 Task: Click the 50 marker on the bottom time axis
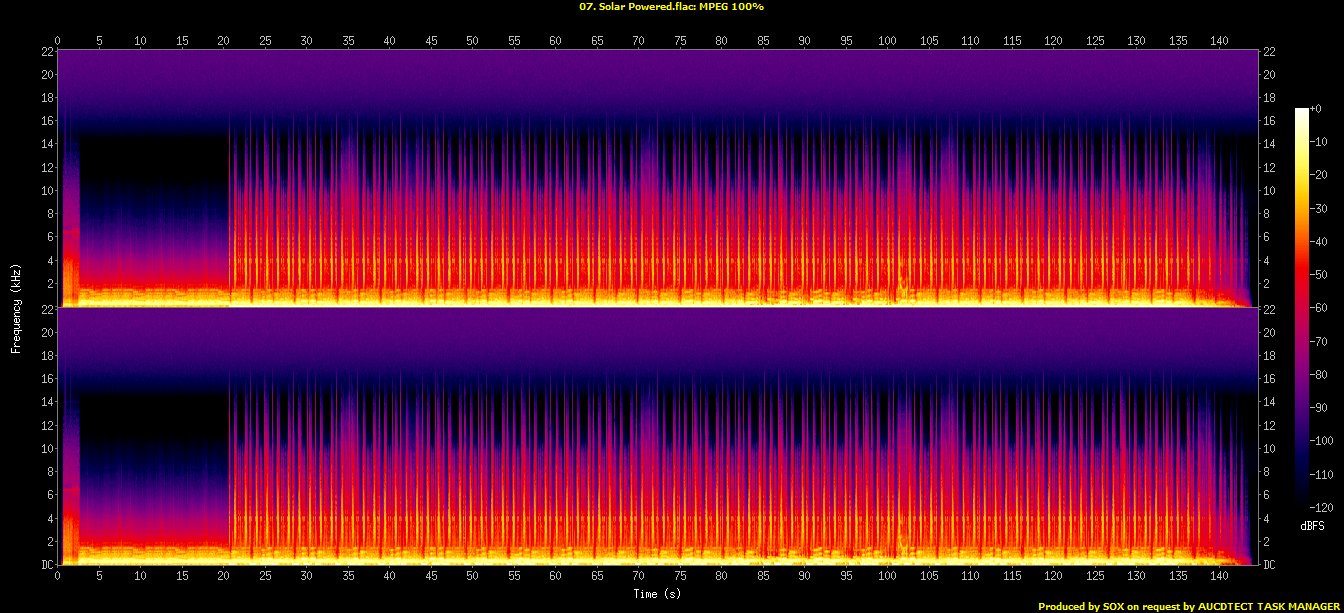(x=472, y=578)
